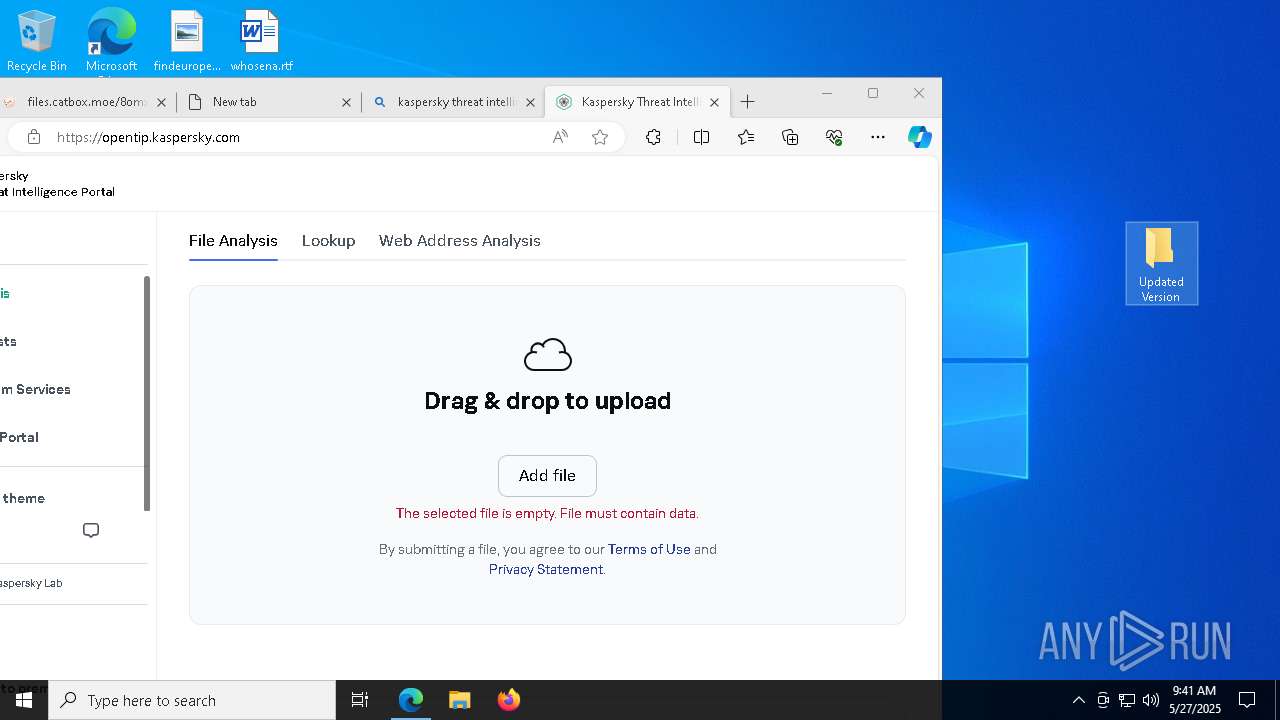
Task: Close the kaspersky search results tab
Action: (531, 102)
